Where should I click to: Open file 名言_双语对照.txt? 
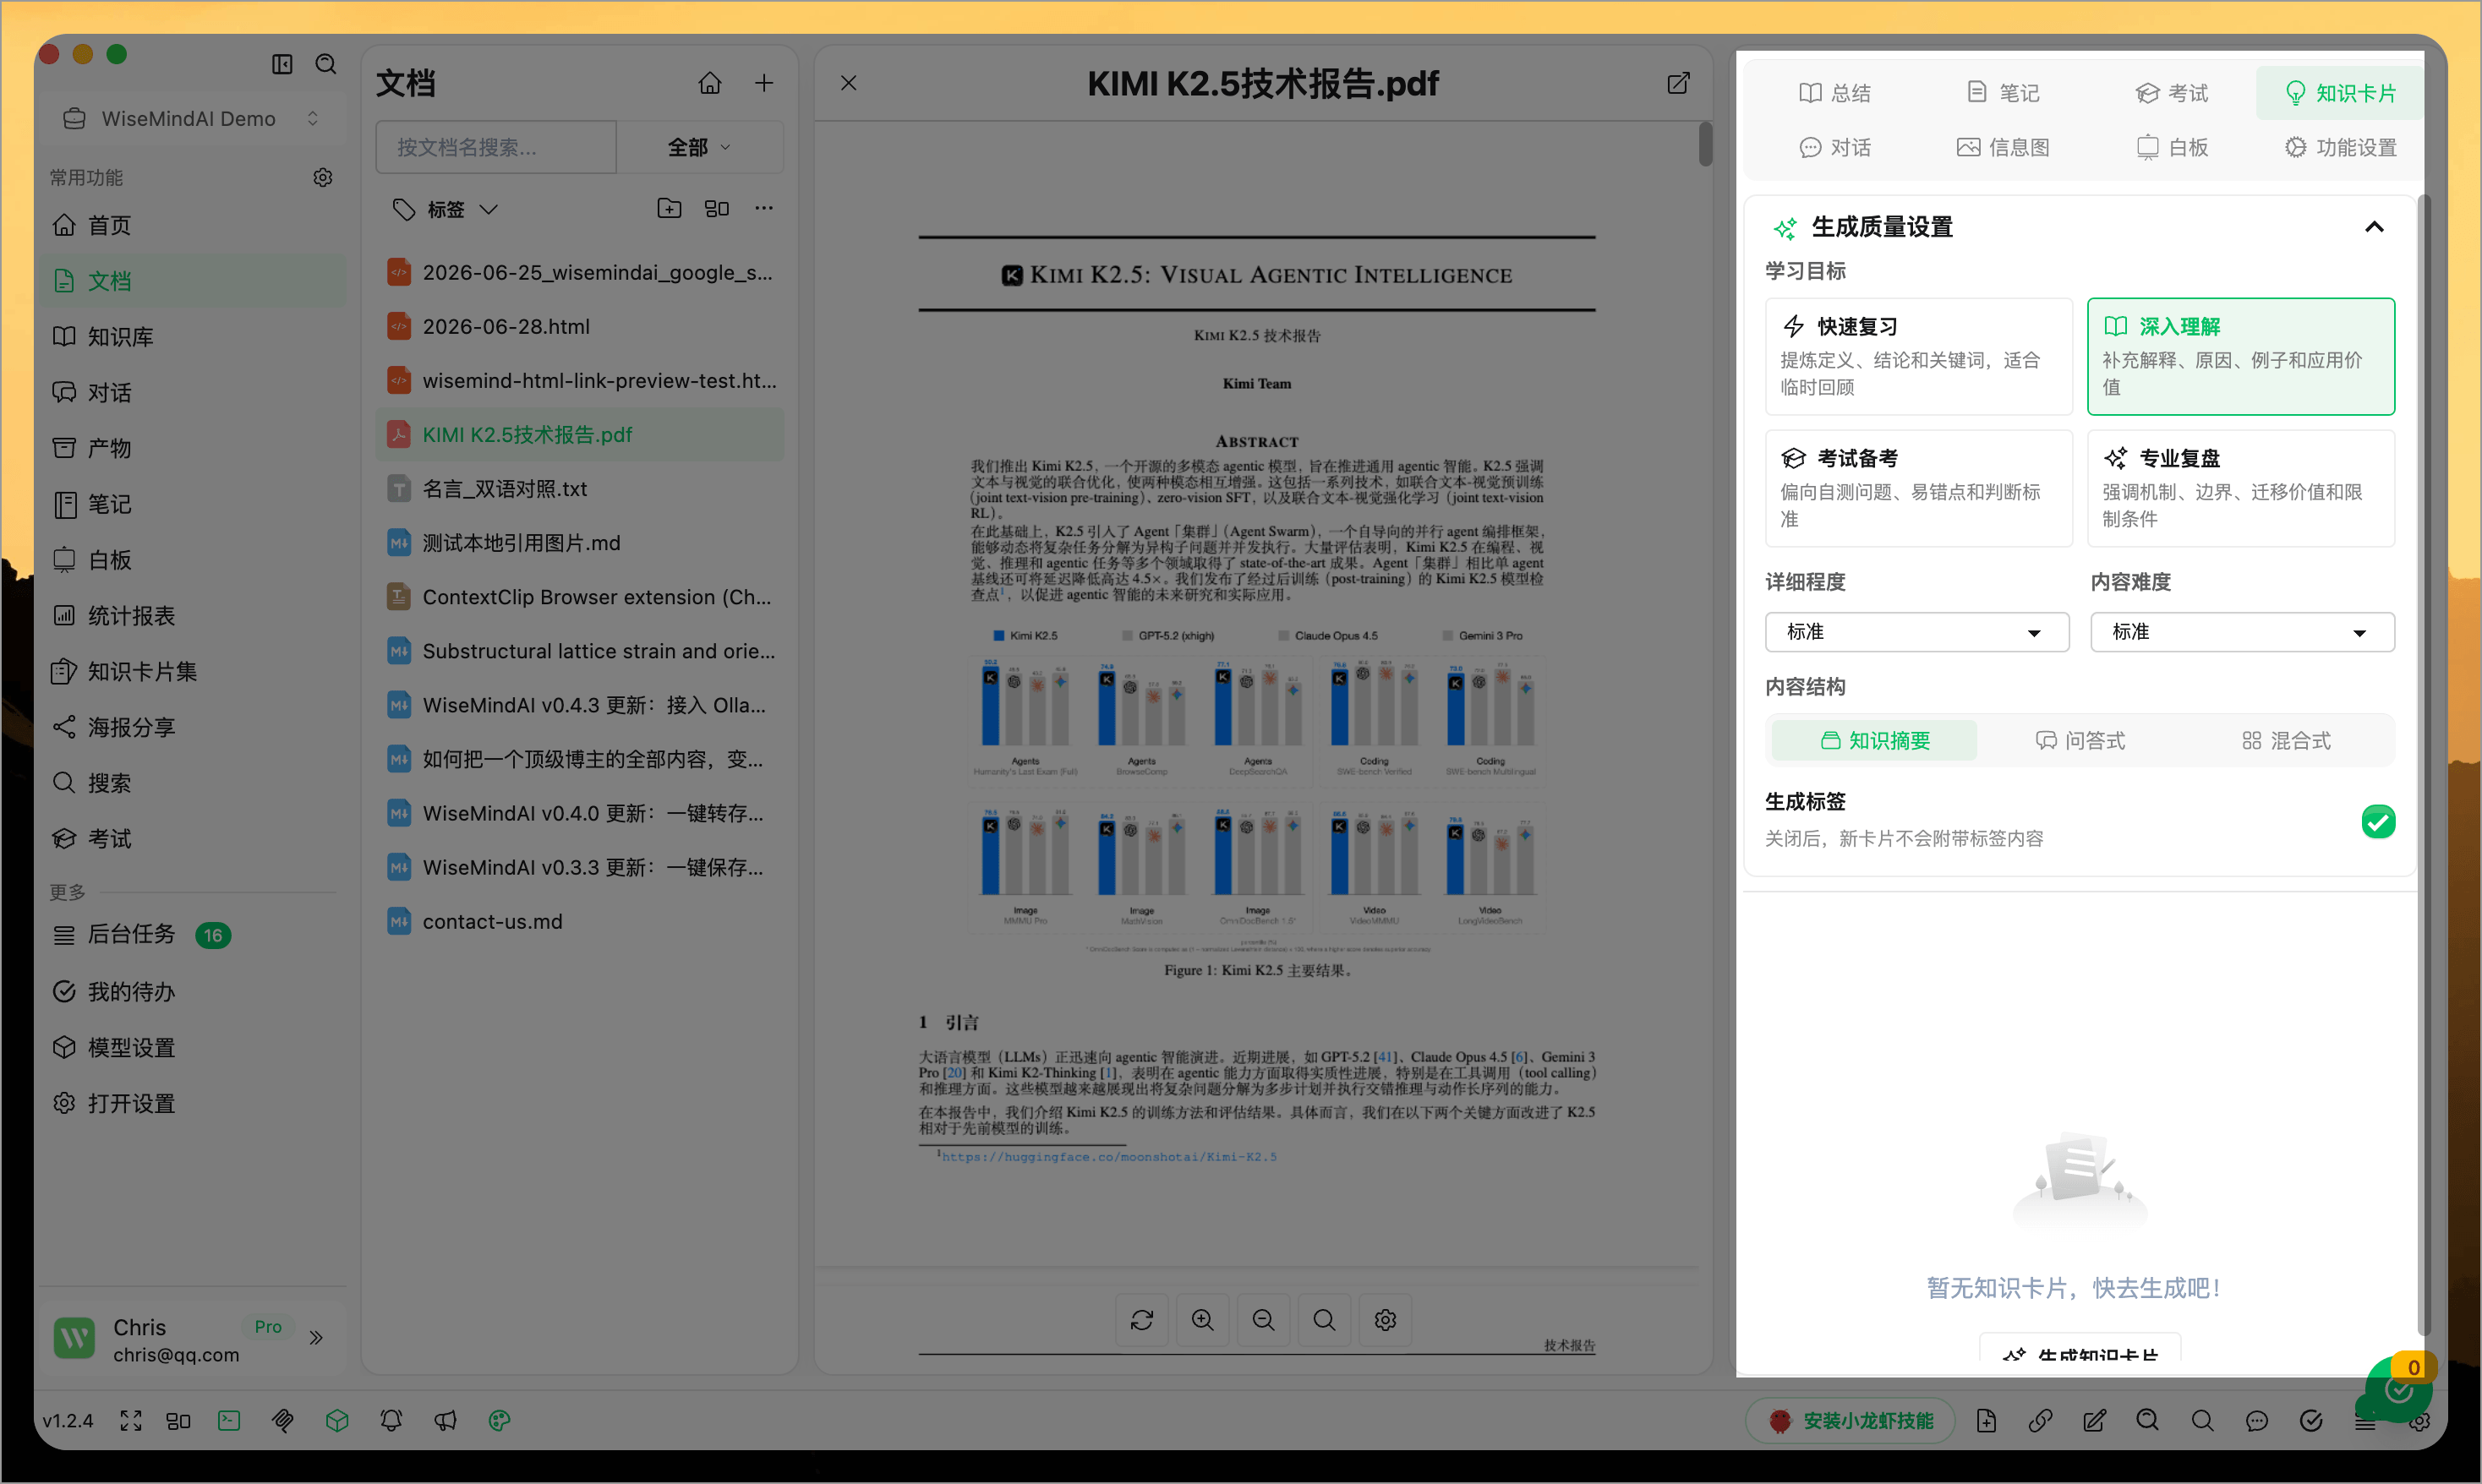pyautogui.click(x=580, y=489)
